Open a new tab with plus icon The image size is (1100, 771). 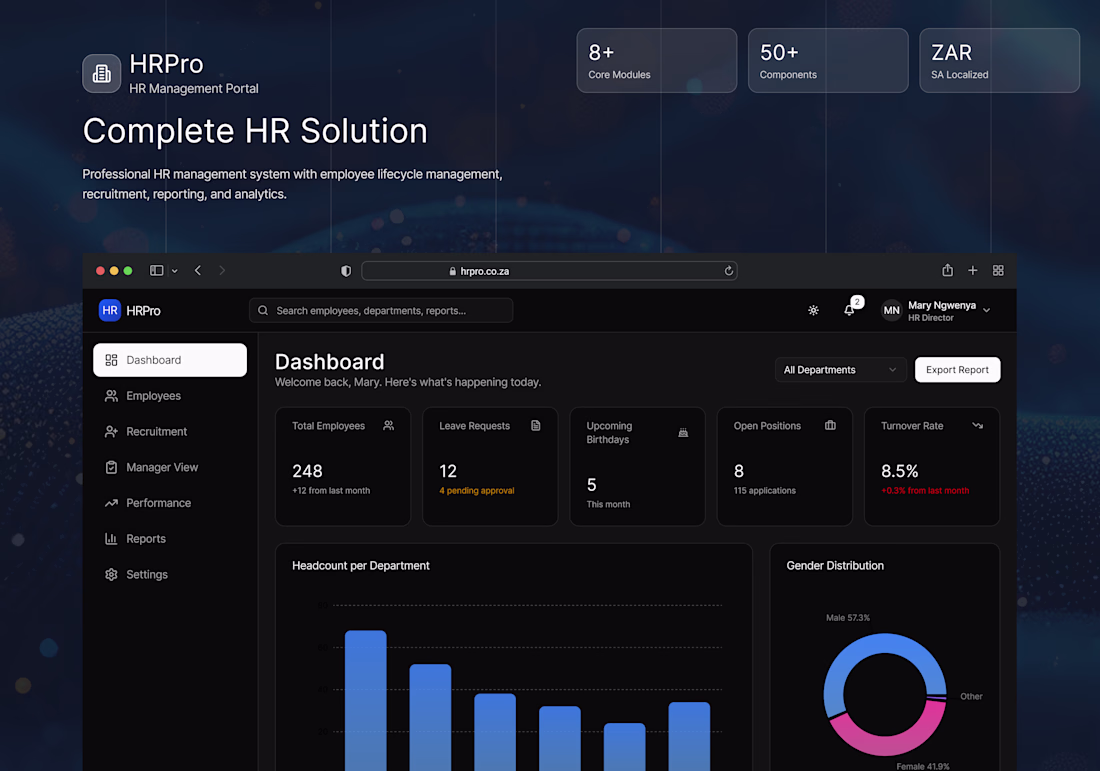[x=972, y=270]
